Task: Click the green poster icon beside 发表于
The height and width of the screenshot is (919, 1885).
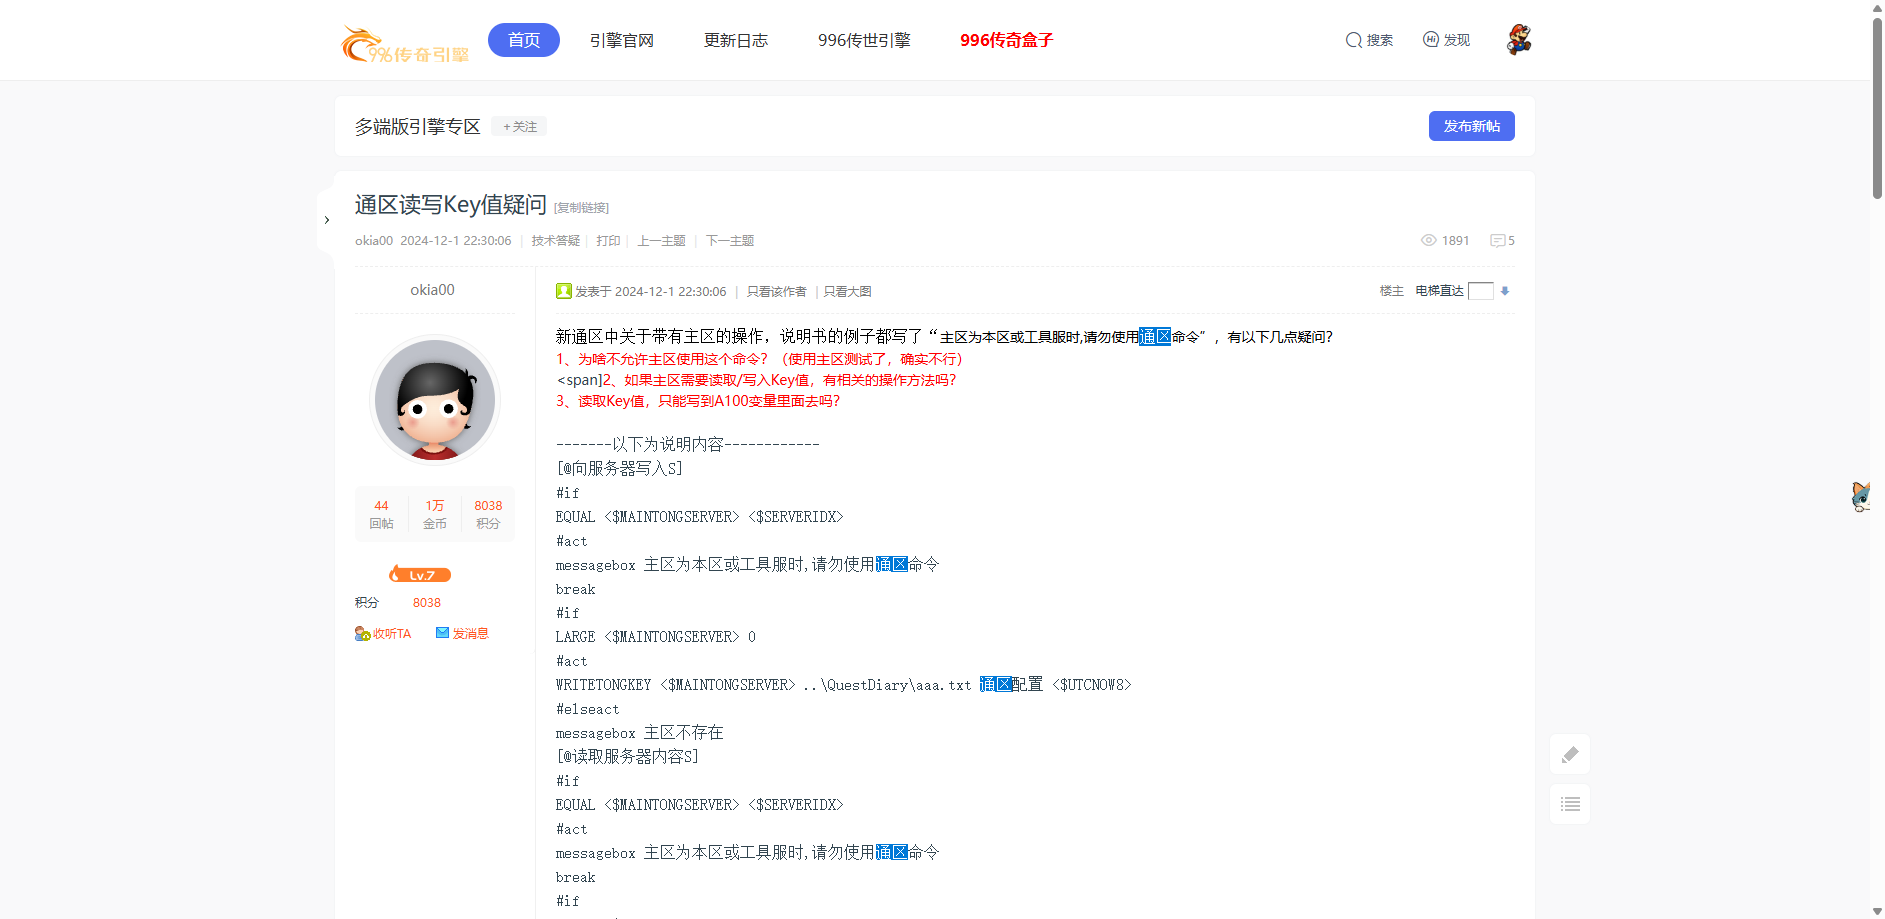Action: (564, 291)
